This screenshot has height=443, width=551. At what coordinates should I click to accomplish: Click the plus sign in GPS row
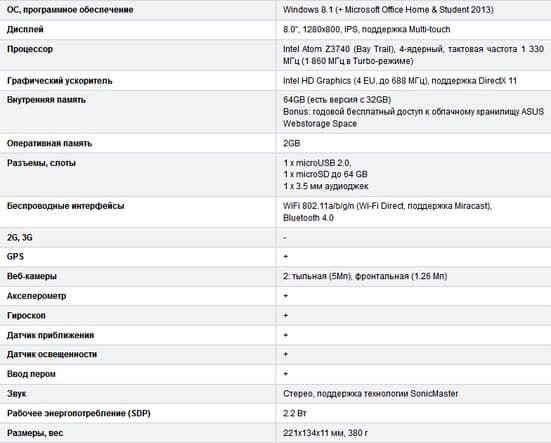point(286,257)
